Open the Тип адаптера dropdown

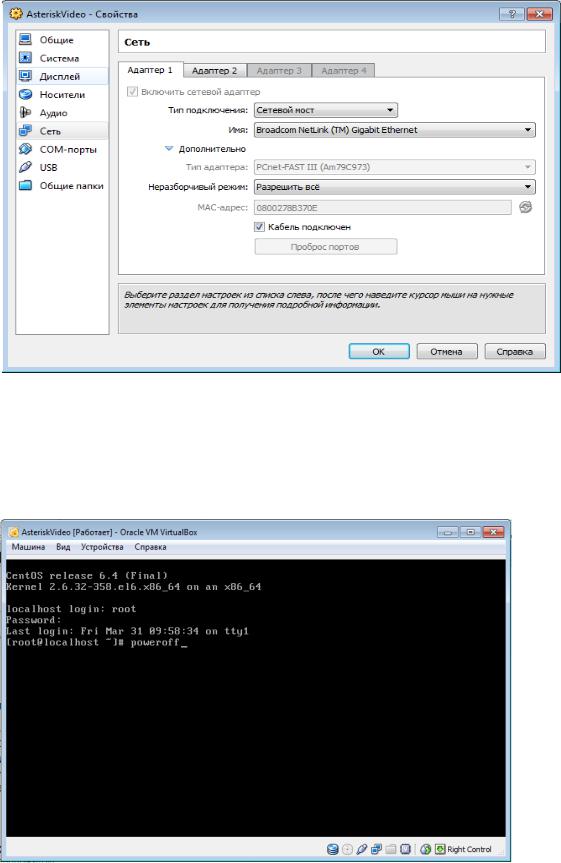tap(394, 167)
